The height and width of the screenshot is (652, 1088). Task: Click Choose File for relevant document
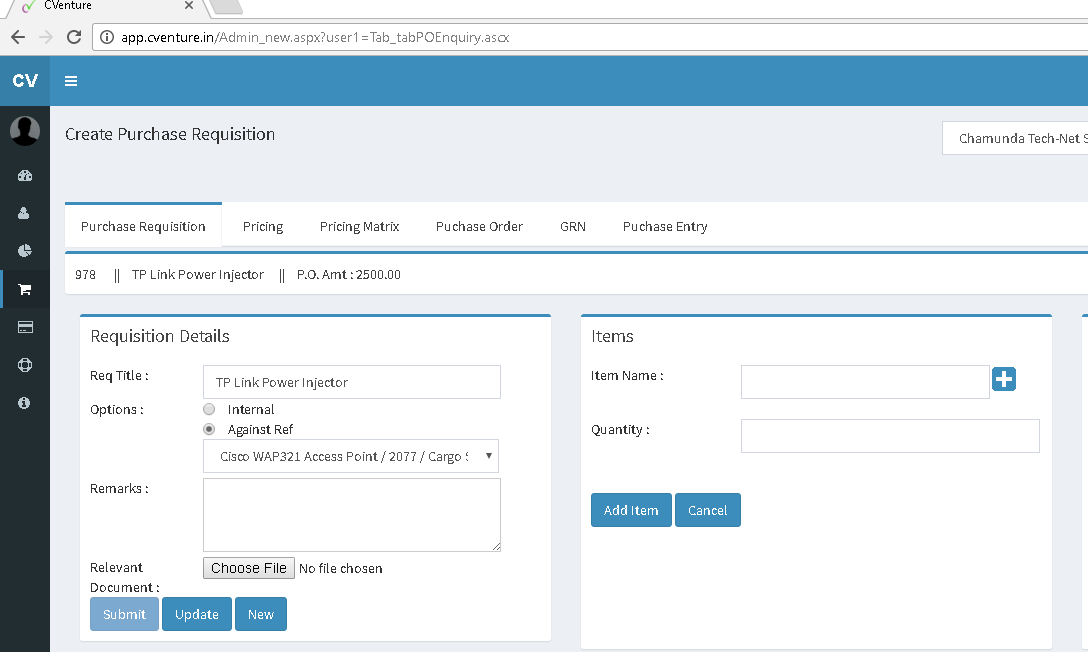pyautogui.click(x=249, y=568)
